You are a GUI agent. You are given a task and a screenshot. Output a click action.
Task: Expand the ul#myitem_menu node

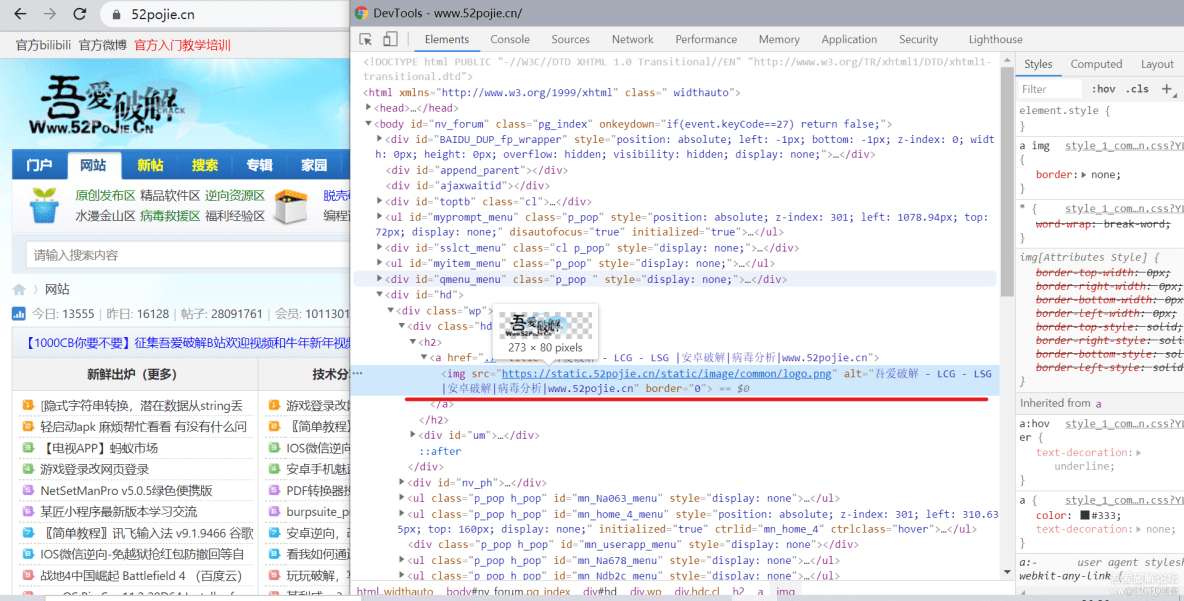point(380,264)
